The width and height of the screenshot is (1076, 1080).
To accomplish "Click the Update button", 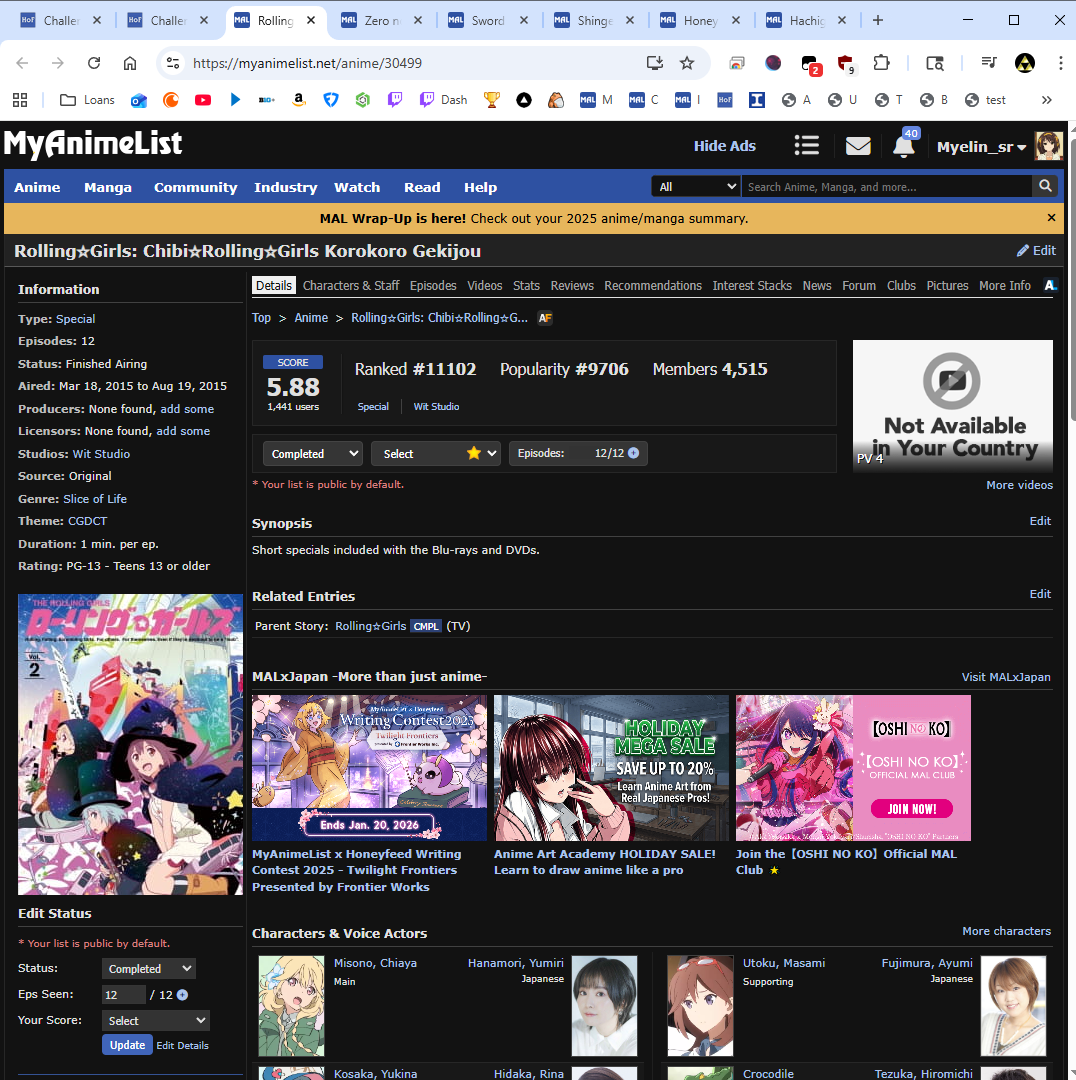I will pyautogui.click(x=127, y=1045).
